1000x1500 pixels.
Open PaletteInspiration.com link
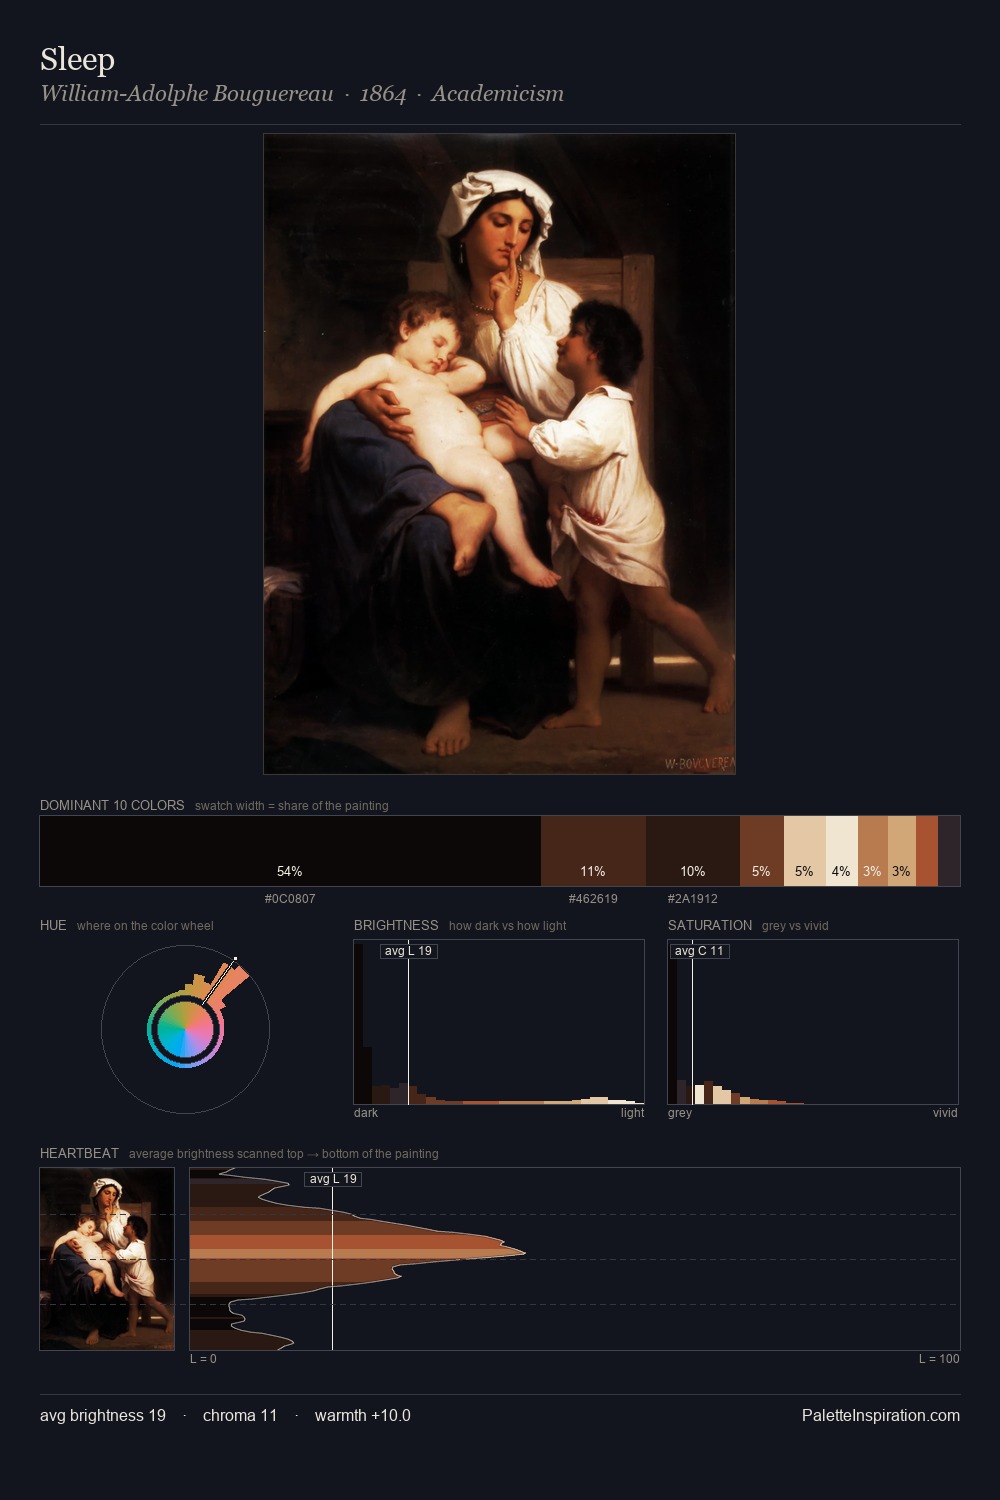click(x=881, y=1415)
